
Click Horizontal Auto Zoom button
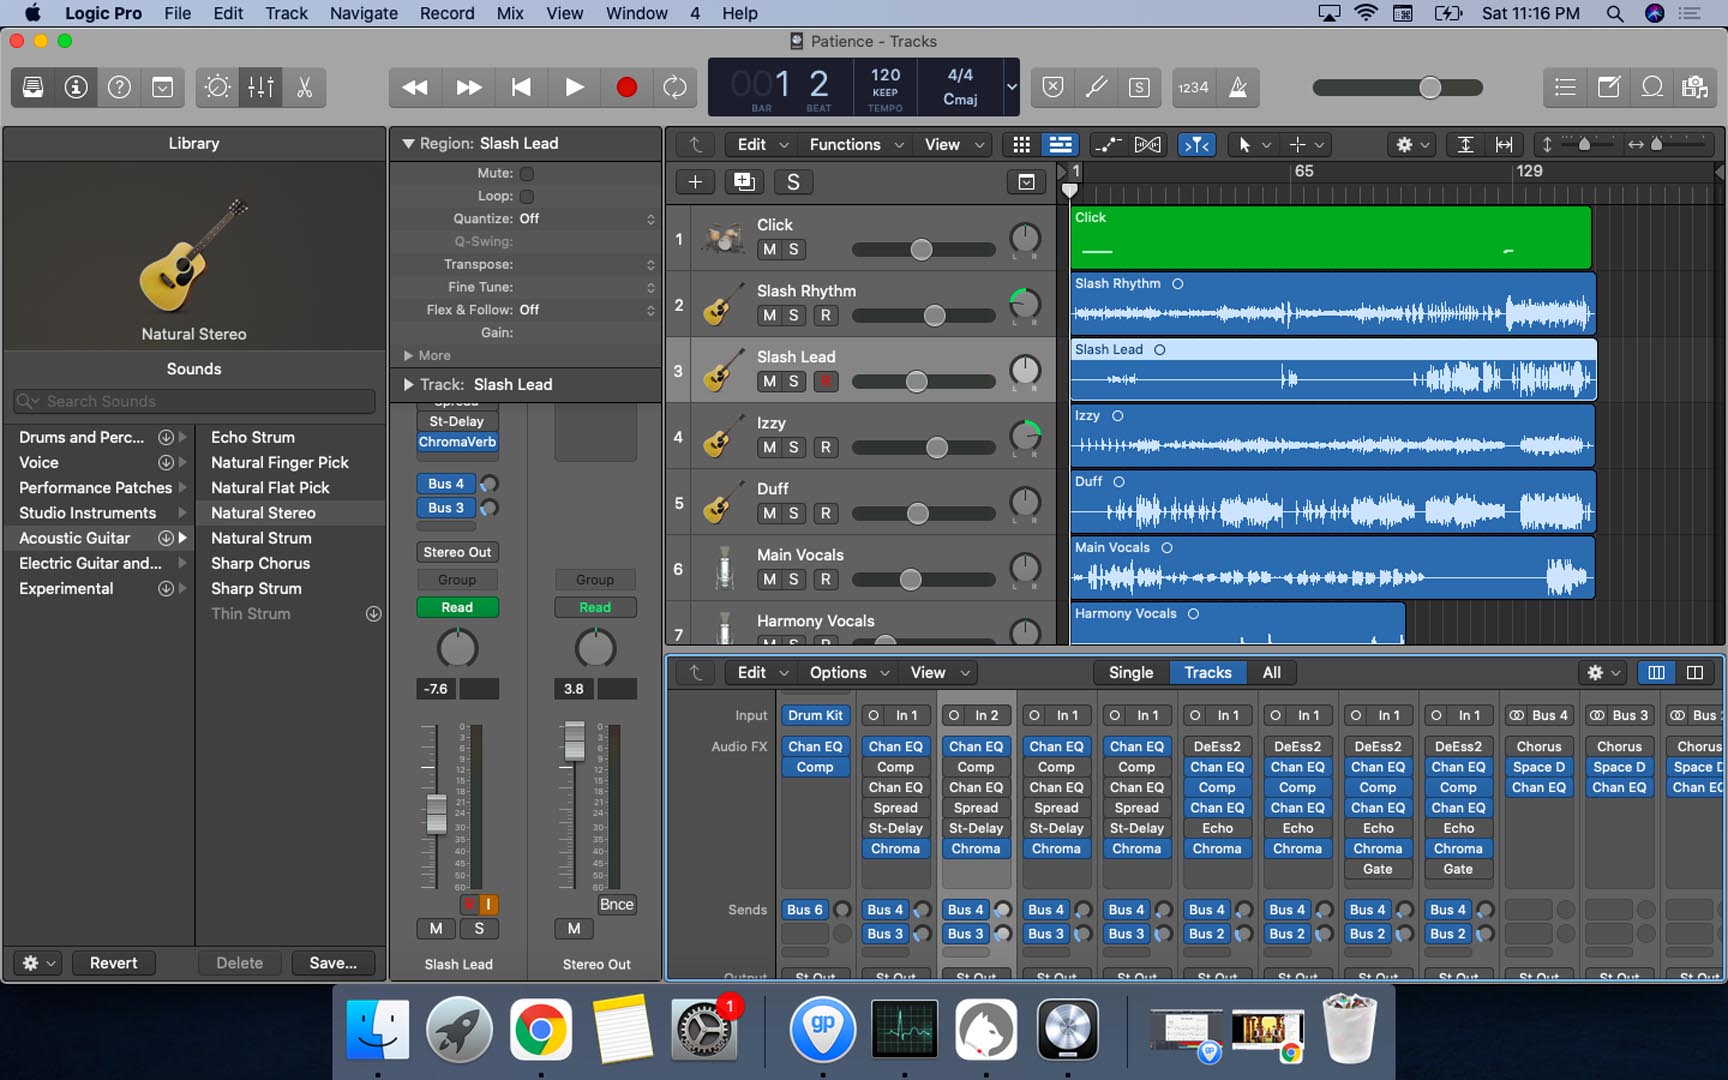[1504, 145]
